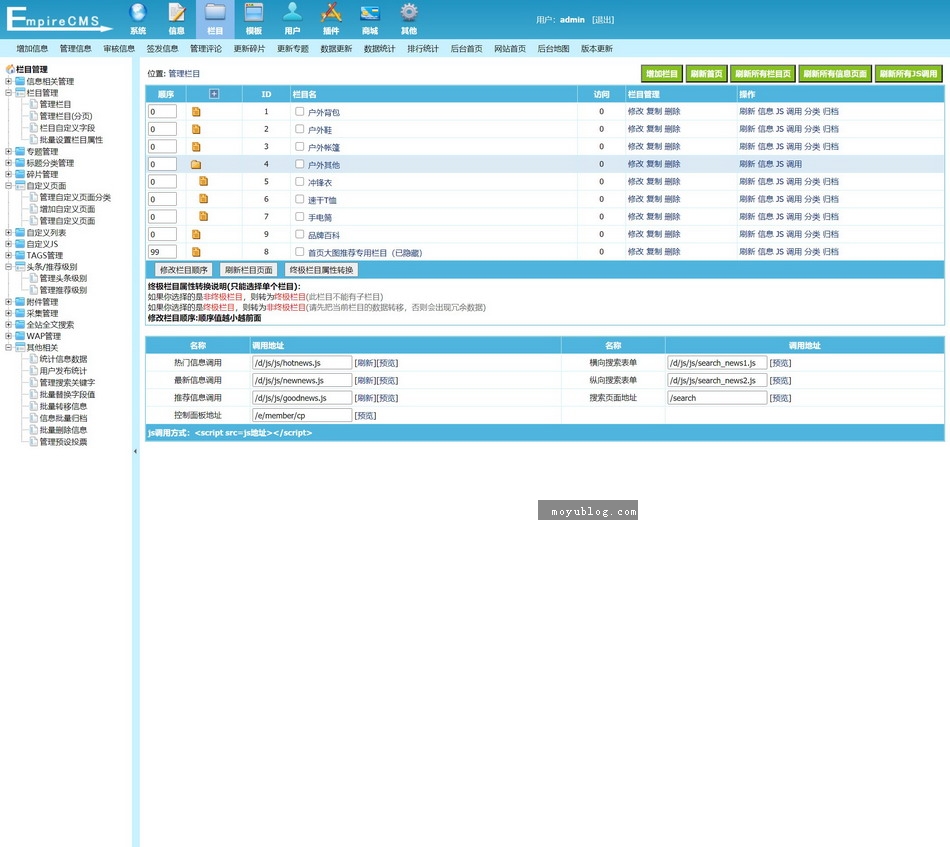Expand the 自定义列表 tree node
Screen dimensions: 950x847
click(x=8, y=232)
